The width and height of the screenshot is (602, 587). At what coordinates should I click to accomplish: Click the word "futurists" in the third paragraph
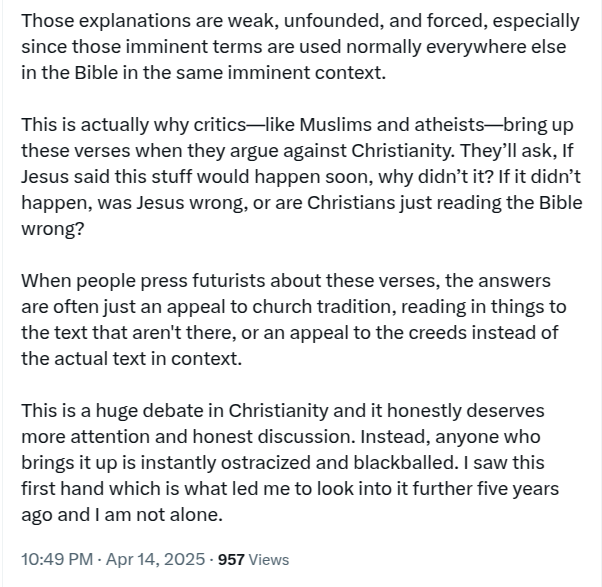(222, 280)
